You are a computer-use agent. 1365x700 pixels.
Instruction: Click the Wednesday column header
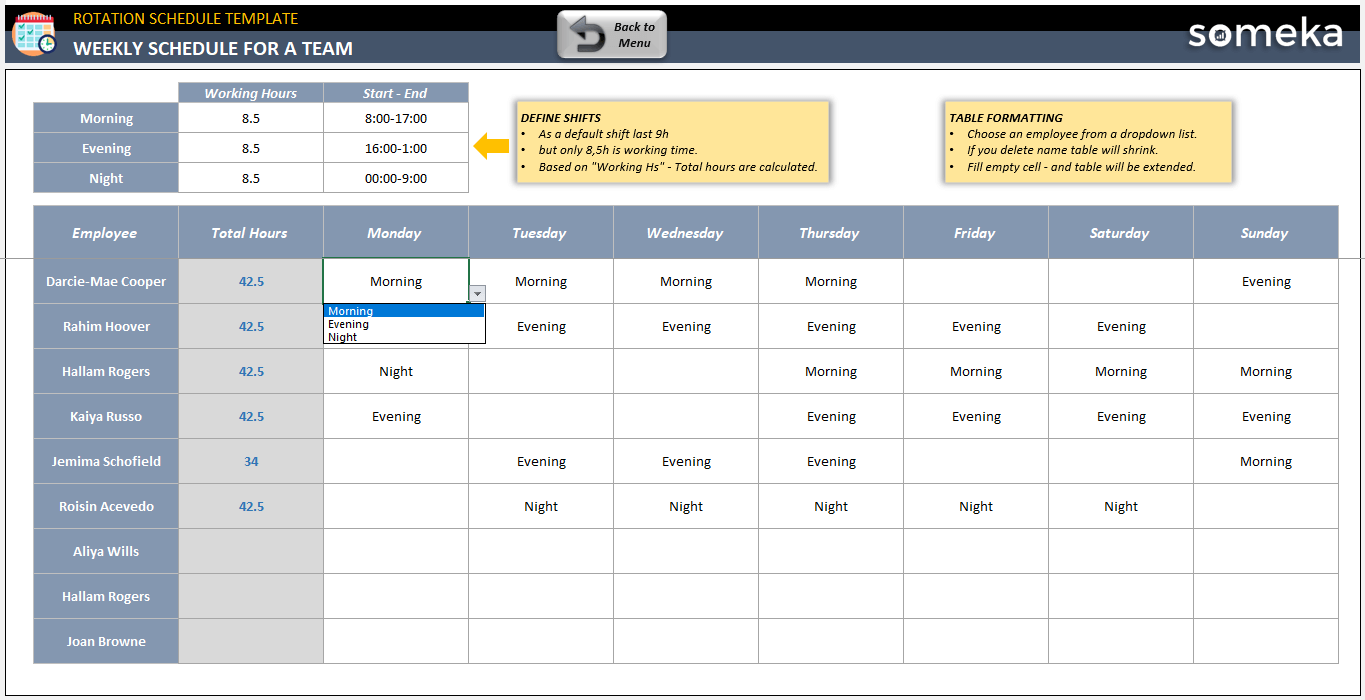tap(686, 232)
